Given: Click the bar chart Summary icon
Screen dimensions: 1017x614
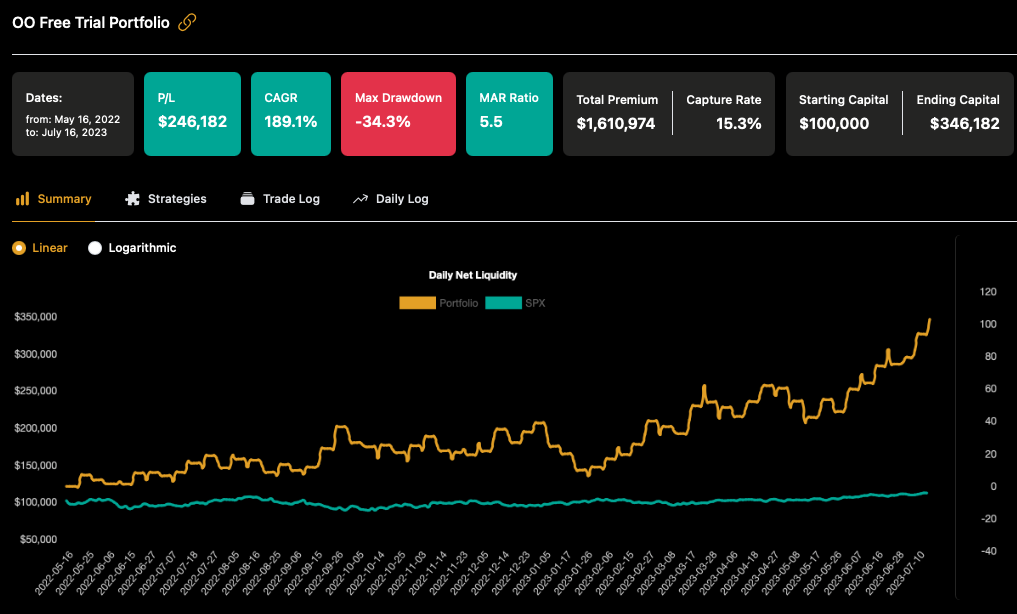Looking at the screenshot, I should 21,199.
